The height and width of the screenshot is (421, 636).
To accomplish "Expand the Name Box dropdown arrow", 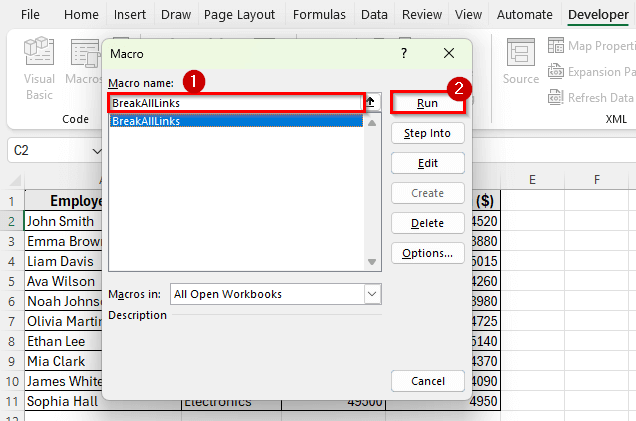I will 97,151.
